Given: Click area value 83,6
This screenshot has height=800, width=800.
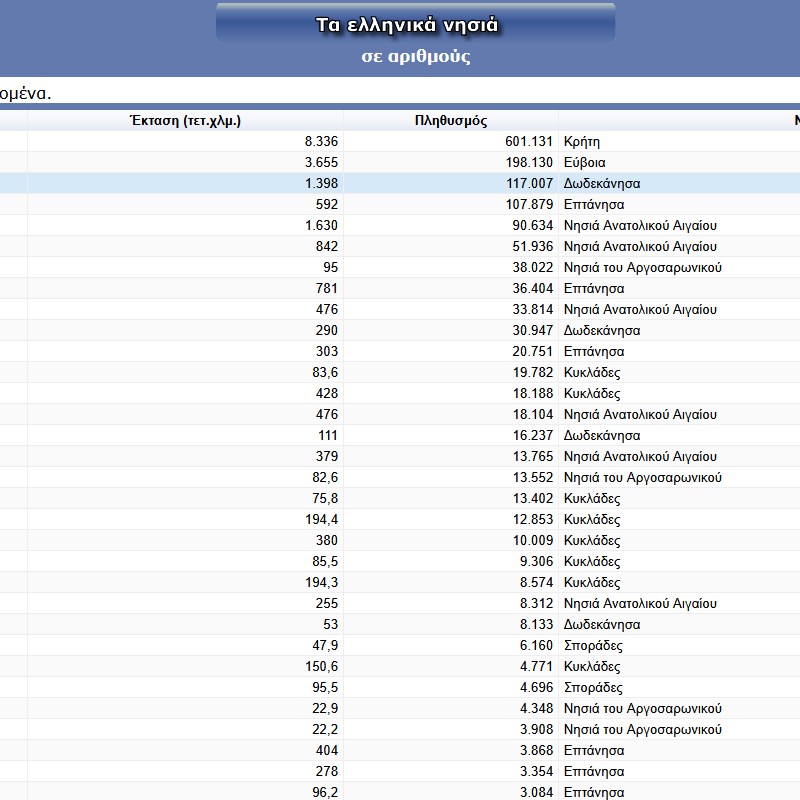Looking at the screenshot, I should (325, 372).
